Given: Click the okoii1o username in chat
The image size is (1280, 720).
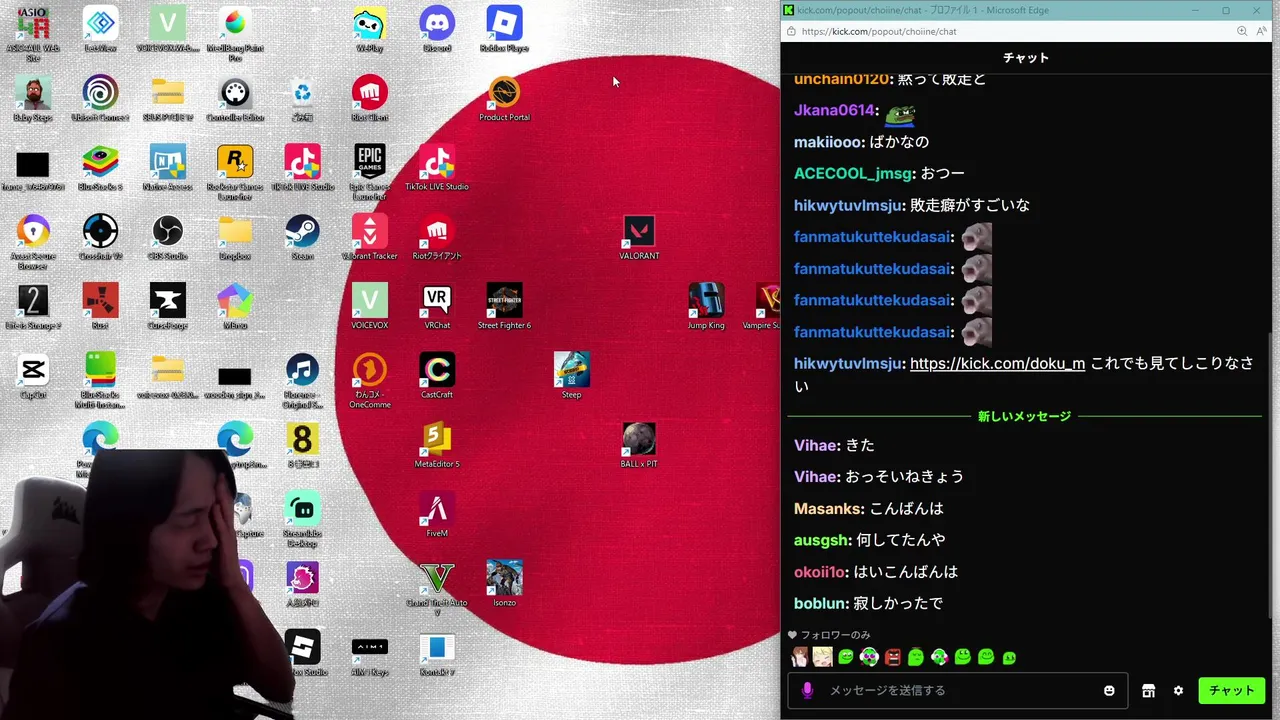Looking at the screenshot, I should pos(819,572).
